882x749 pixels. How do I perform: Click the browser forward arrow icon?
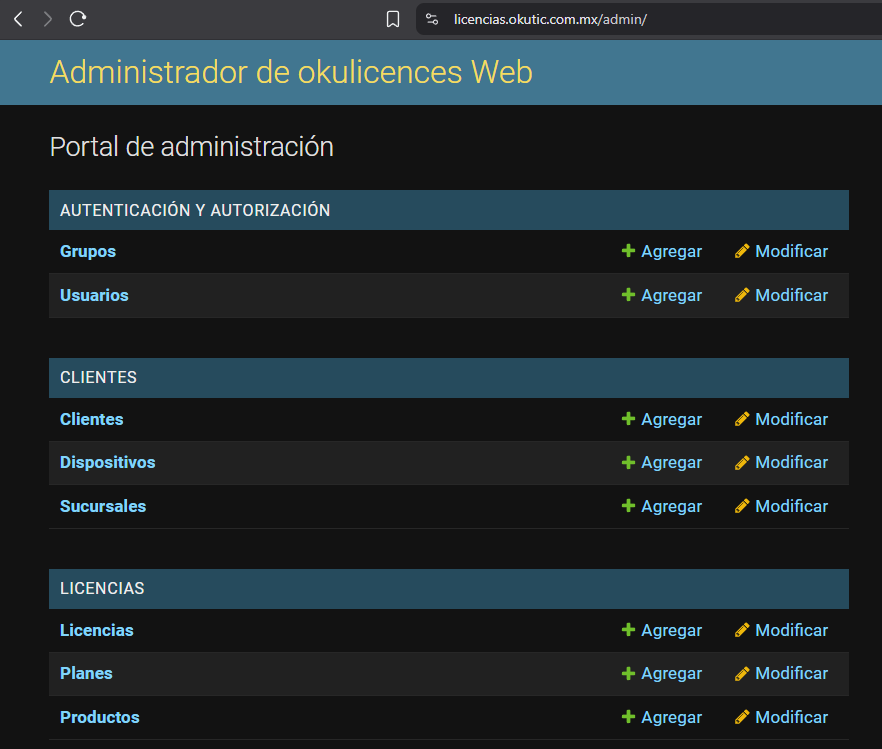point(48,19)
